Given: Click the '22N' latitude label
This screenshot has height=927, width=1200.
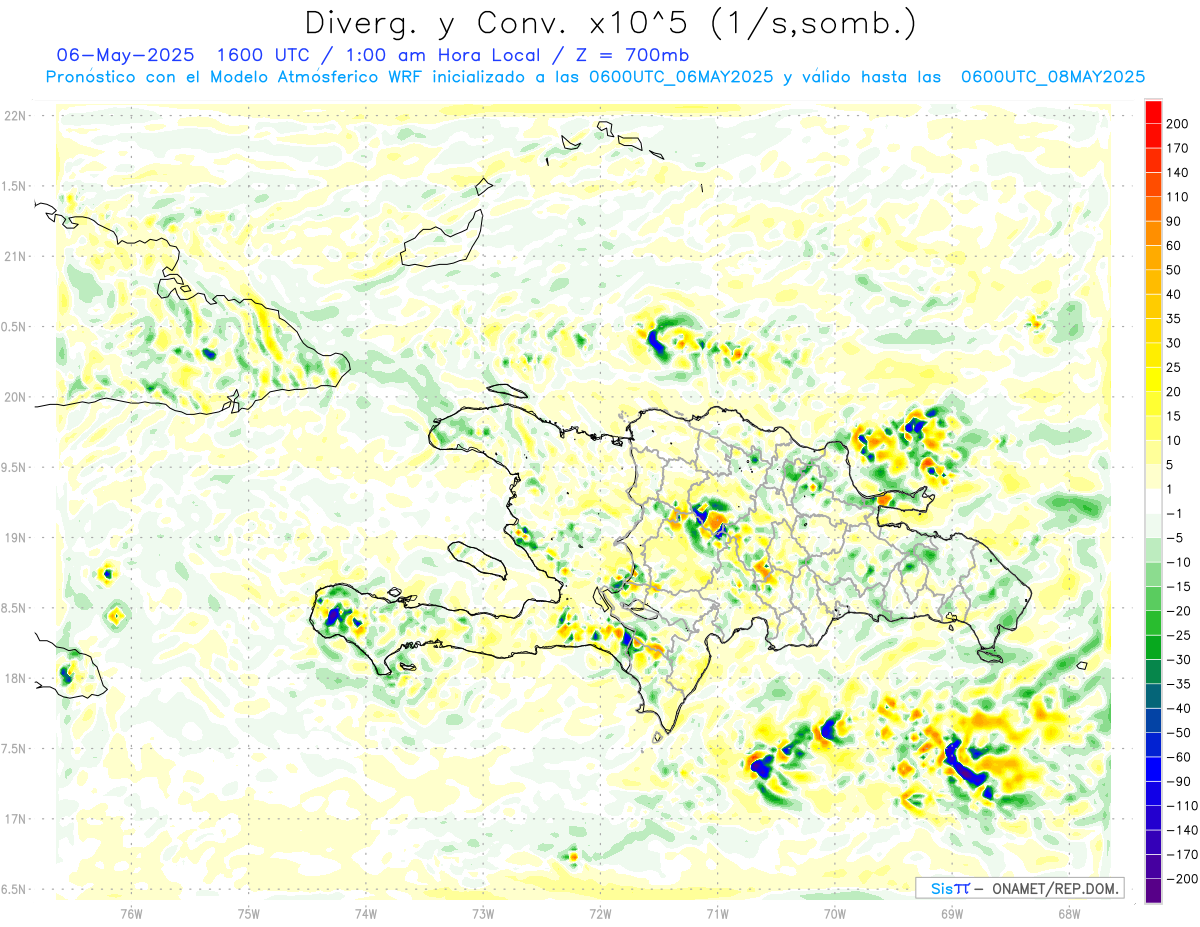Looking at the screenshot, I should click(x=15, y=116).
